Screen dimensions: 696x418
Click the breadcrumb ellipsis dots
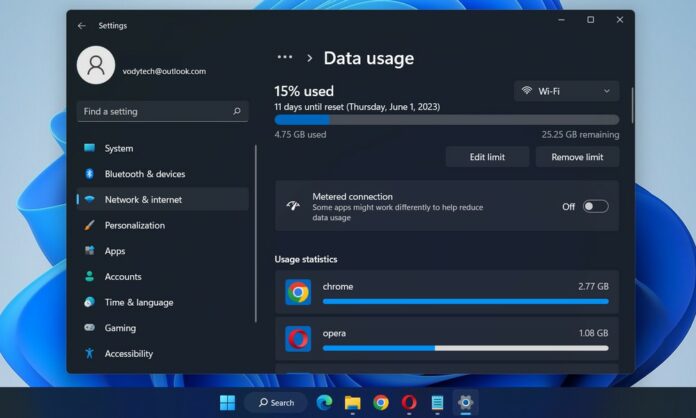(285, 57)
